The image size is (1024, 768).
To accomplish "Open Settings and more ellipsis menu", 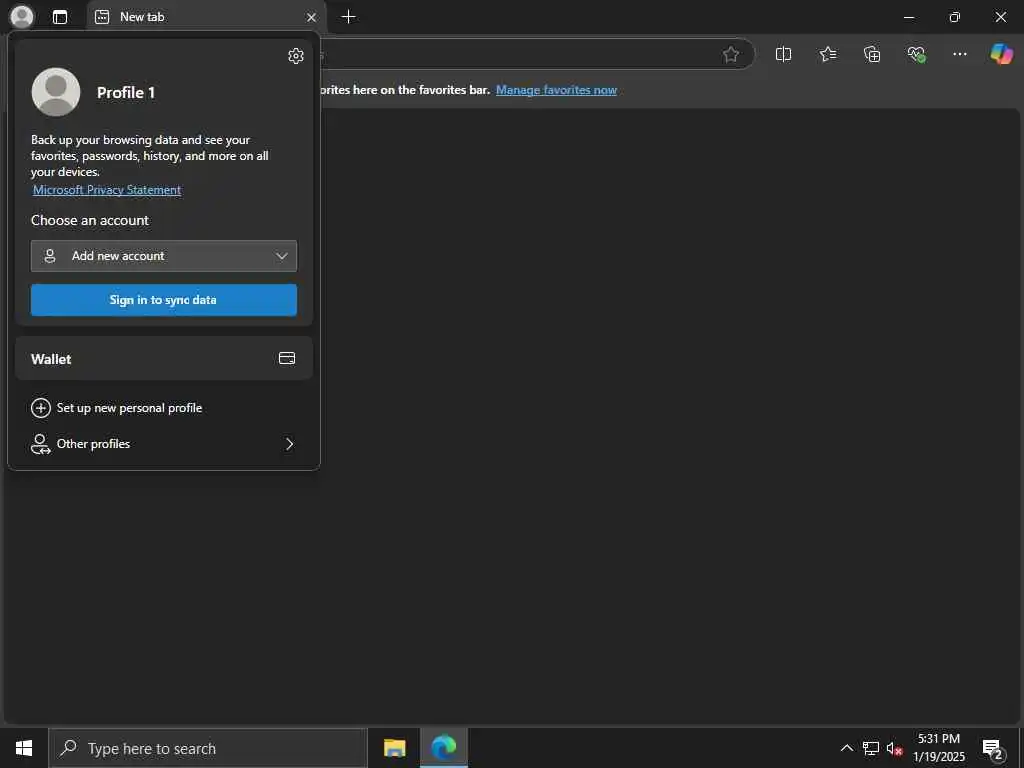I will pos(959,54).
